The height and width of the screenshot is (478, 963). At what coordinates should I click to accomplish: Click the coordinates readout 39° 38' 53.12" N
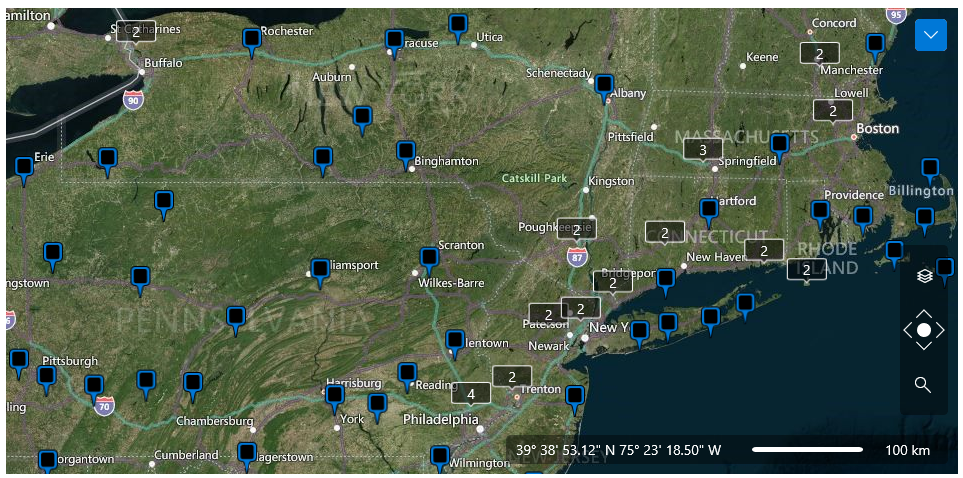point(618,450)
